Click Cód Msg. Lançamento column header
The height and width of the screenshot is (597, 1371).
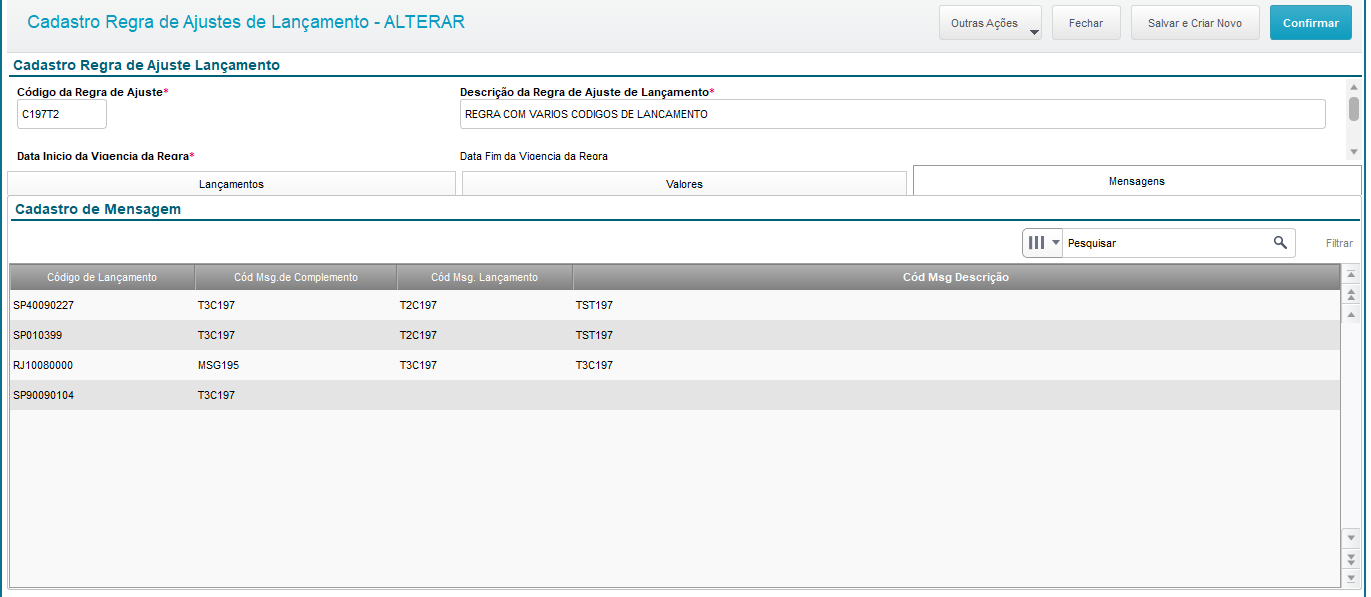[485, 277]
